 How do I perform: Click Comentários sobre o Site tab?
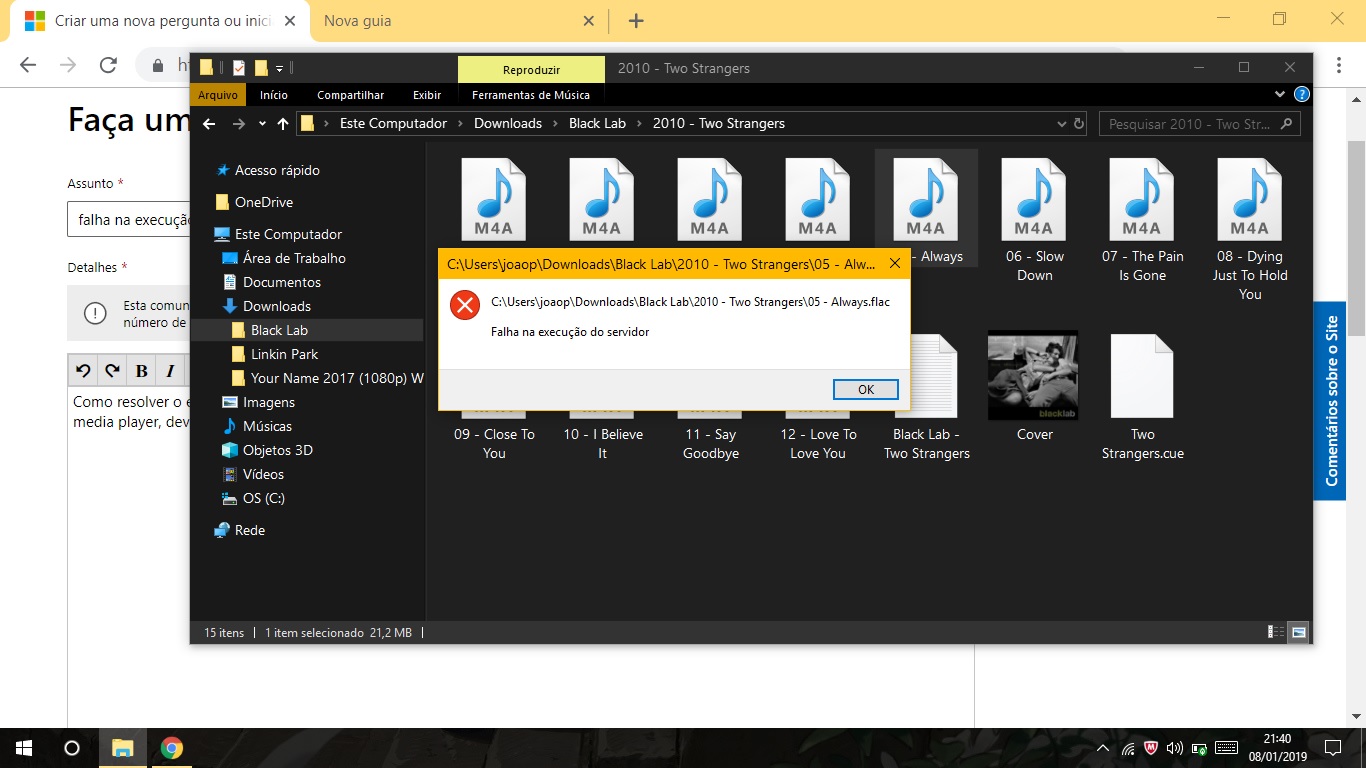(x=1331, y=401)
